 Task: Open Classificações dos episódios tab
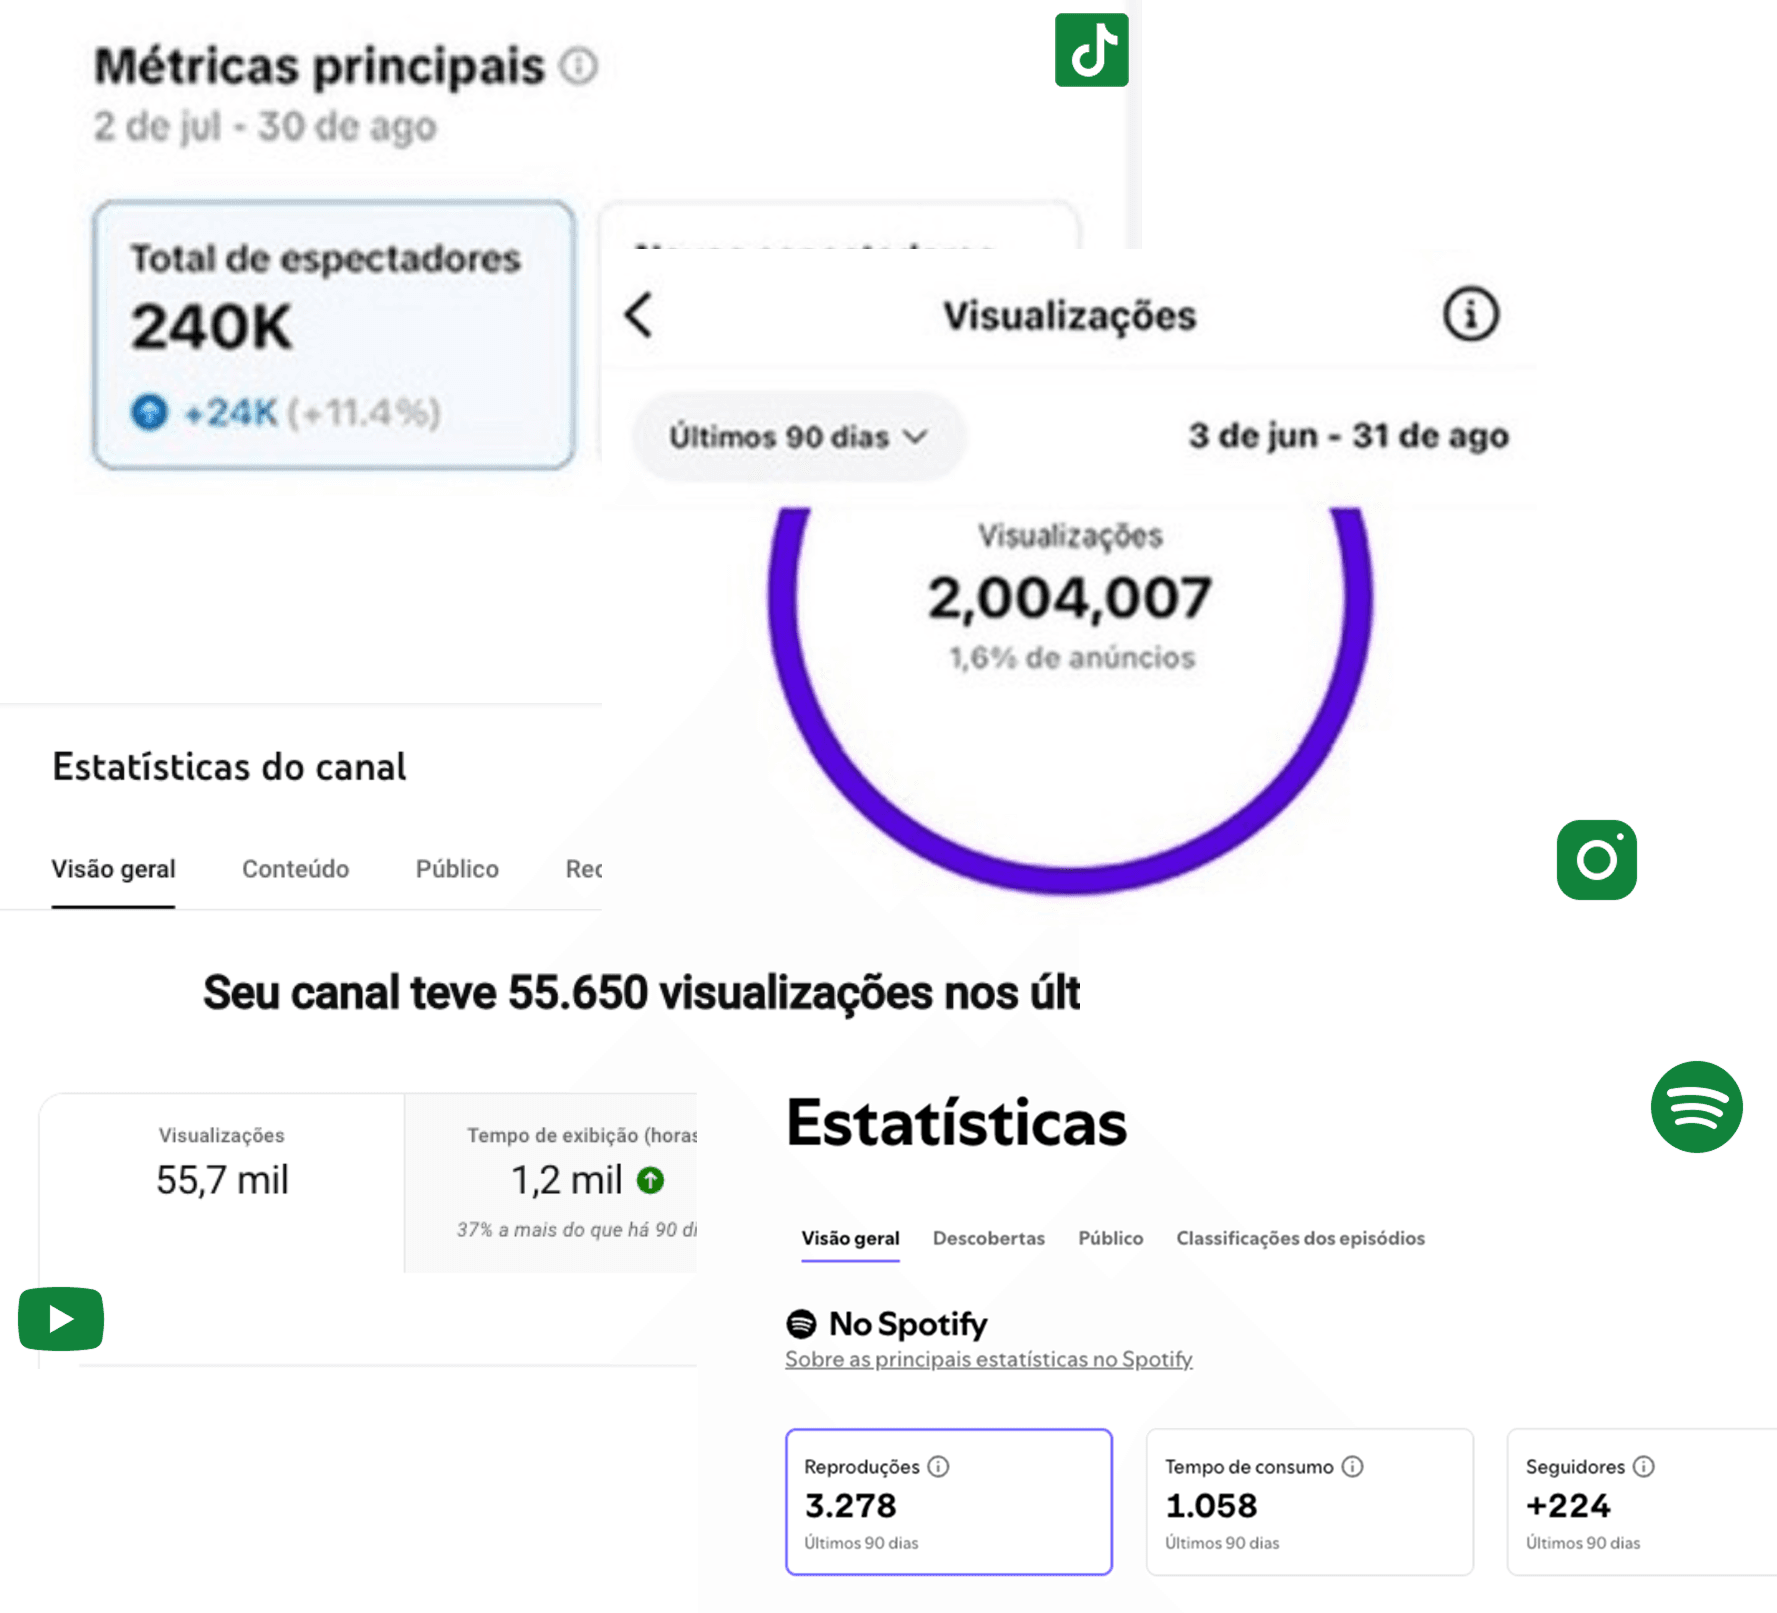(x=1300, y=1238)
